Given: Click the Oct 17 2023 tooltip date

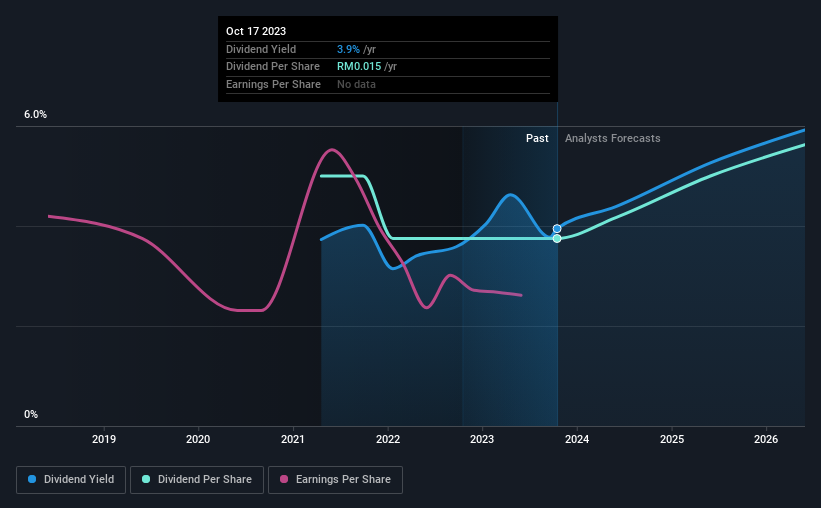Looking at the screenshot, I should coord(256,31).
